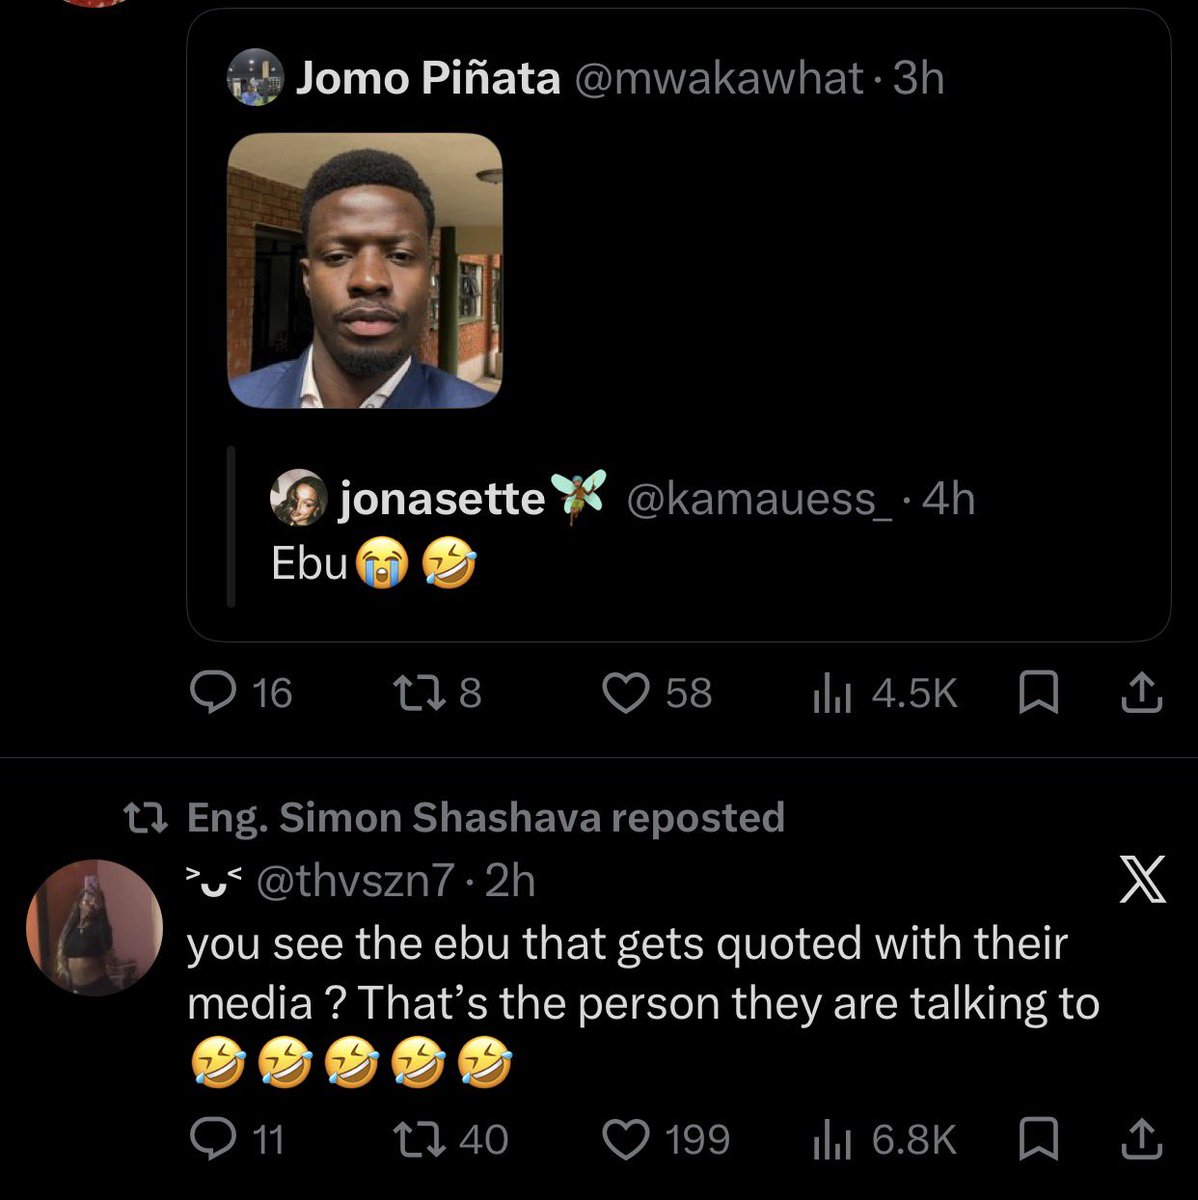Viewport: 1198px width, 1200px height.
Task: View analytics showing 6.8K views
Action: tap(884, 1139)
